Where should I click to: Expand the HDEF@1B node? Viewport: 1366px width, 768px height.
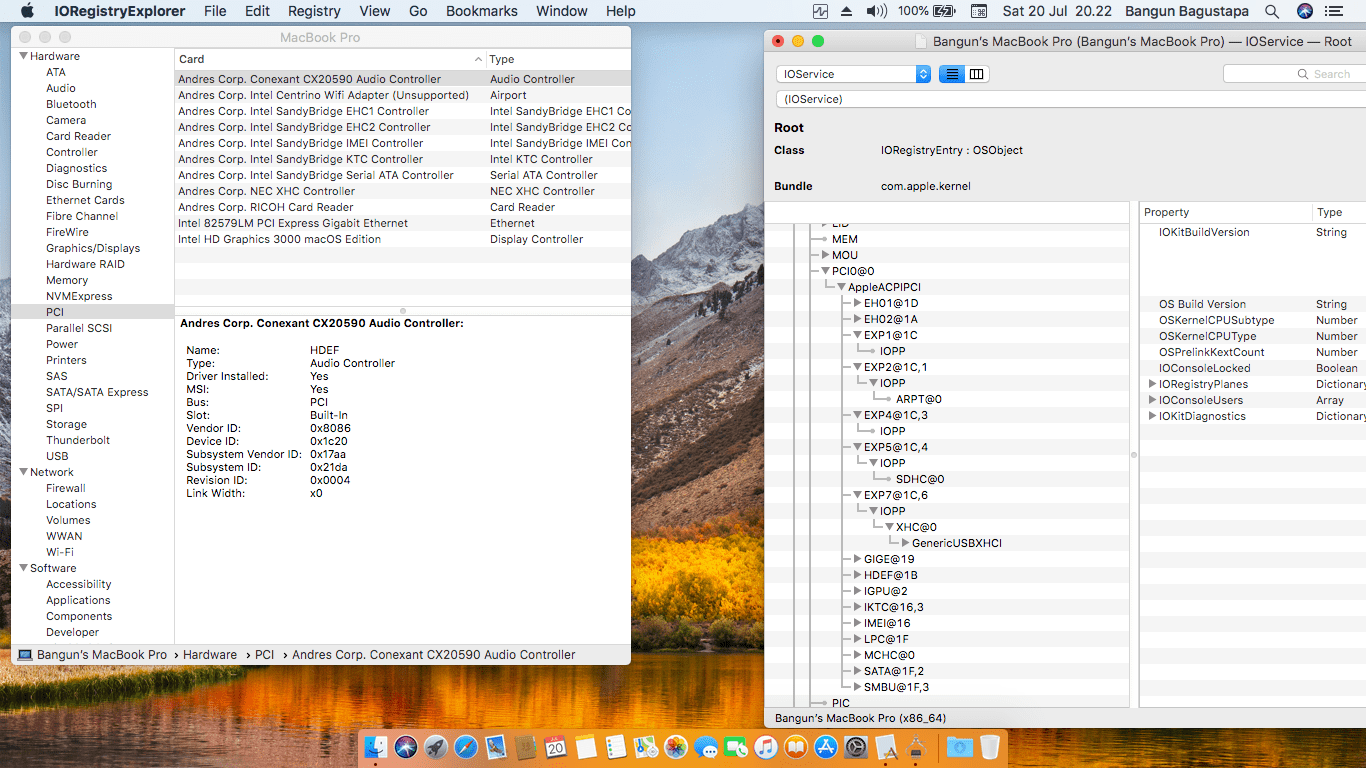click(x=857, y=575)
